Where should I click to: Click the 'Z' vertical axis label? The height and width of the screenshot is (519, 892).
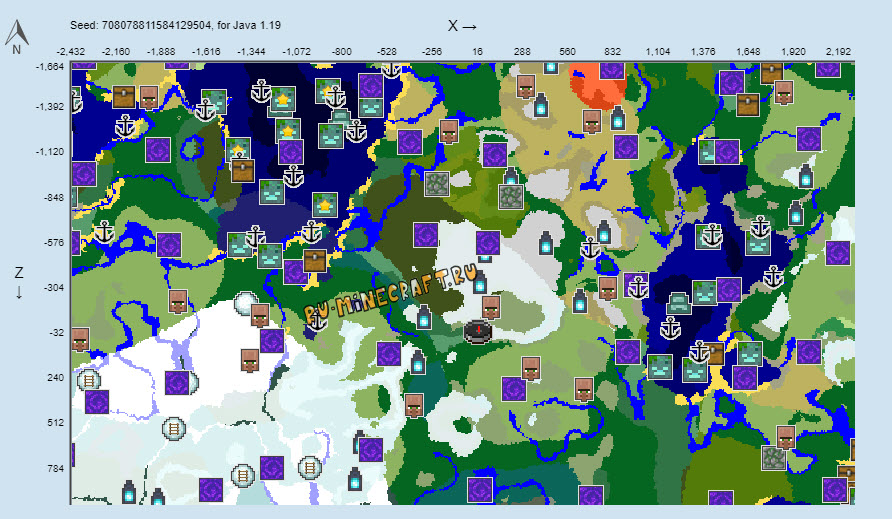19,273
